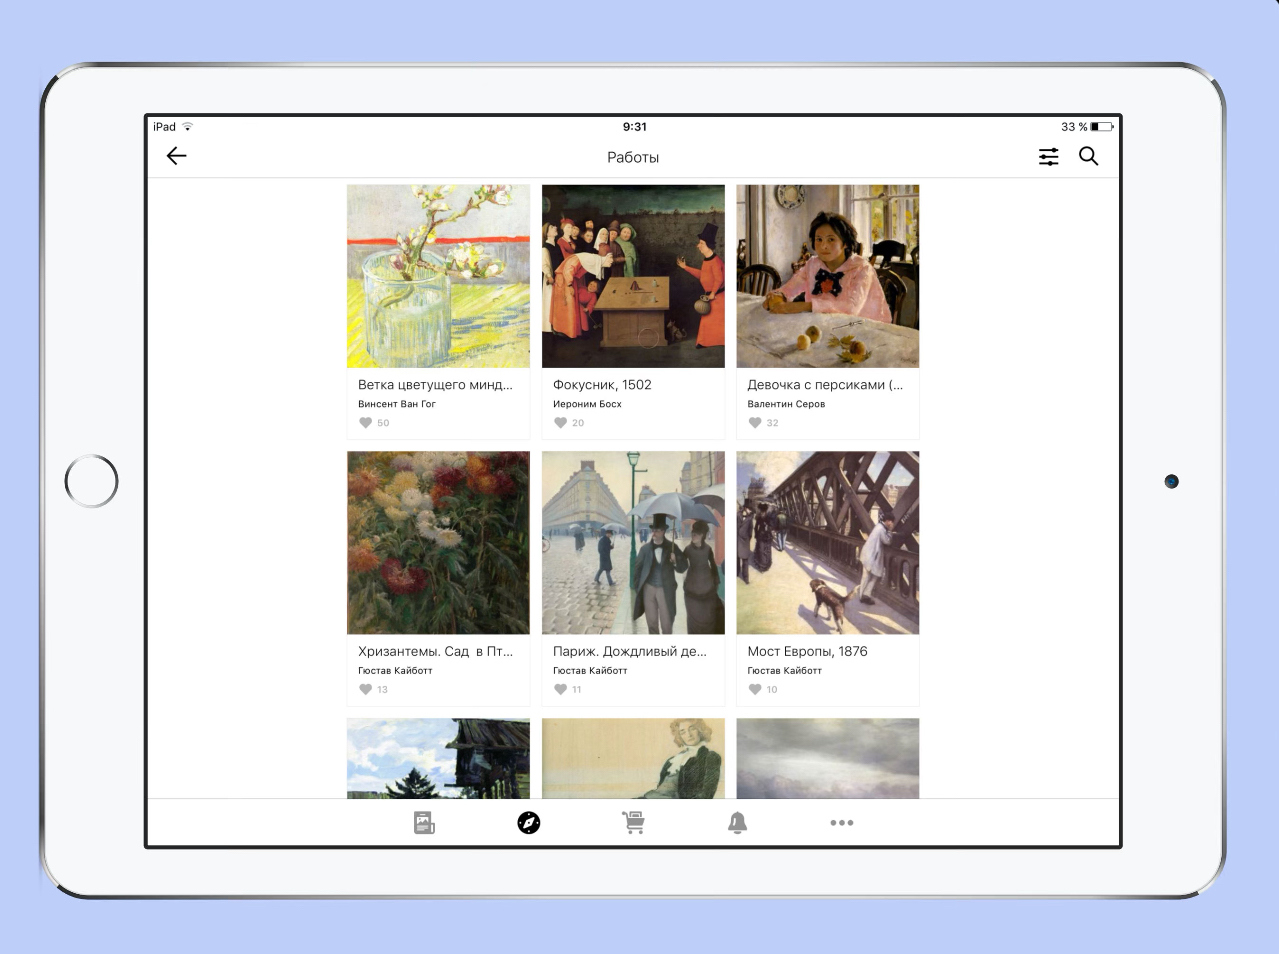1279x954 pixels.
Task: Open the Хризантемы flower painting thumbnail
Action: pyautogui.click(x=438, y=543)
